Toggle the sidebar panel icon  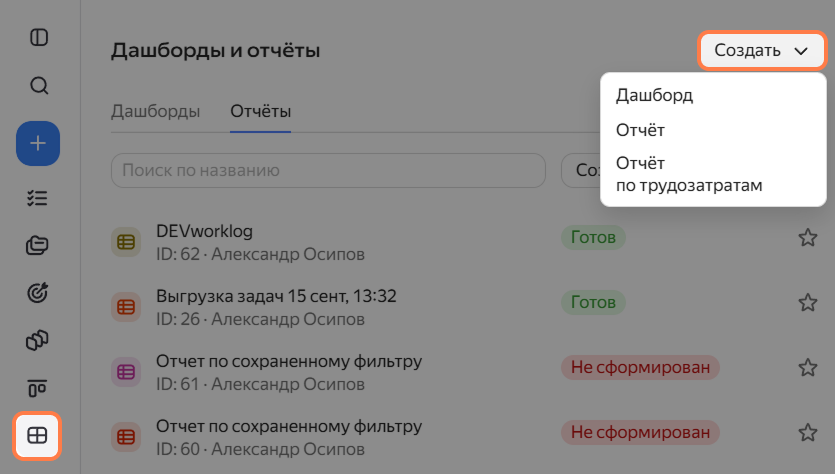pos(38,37)
